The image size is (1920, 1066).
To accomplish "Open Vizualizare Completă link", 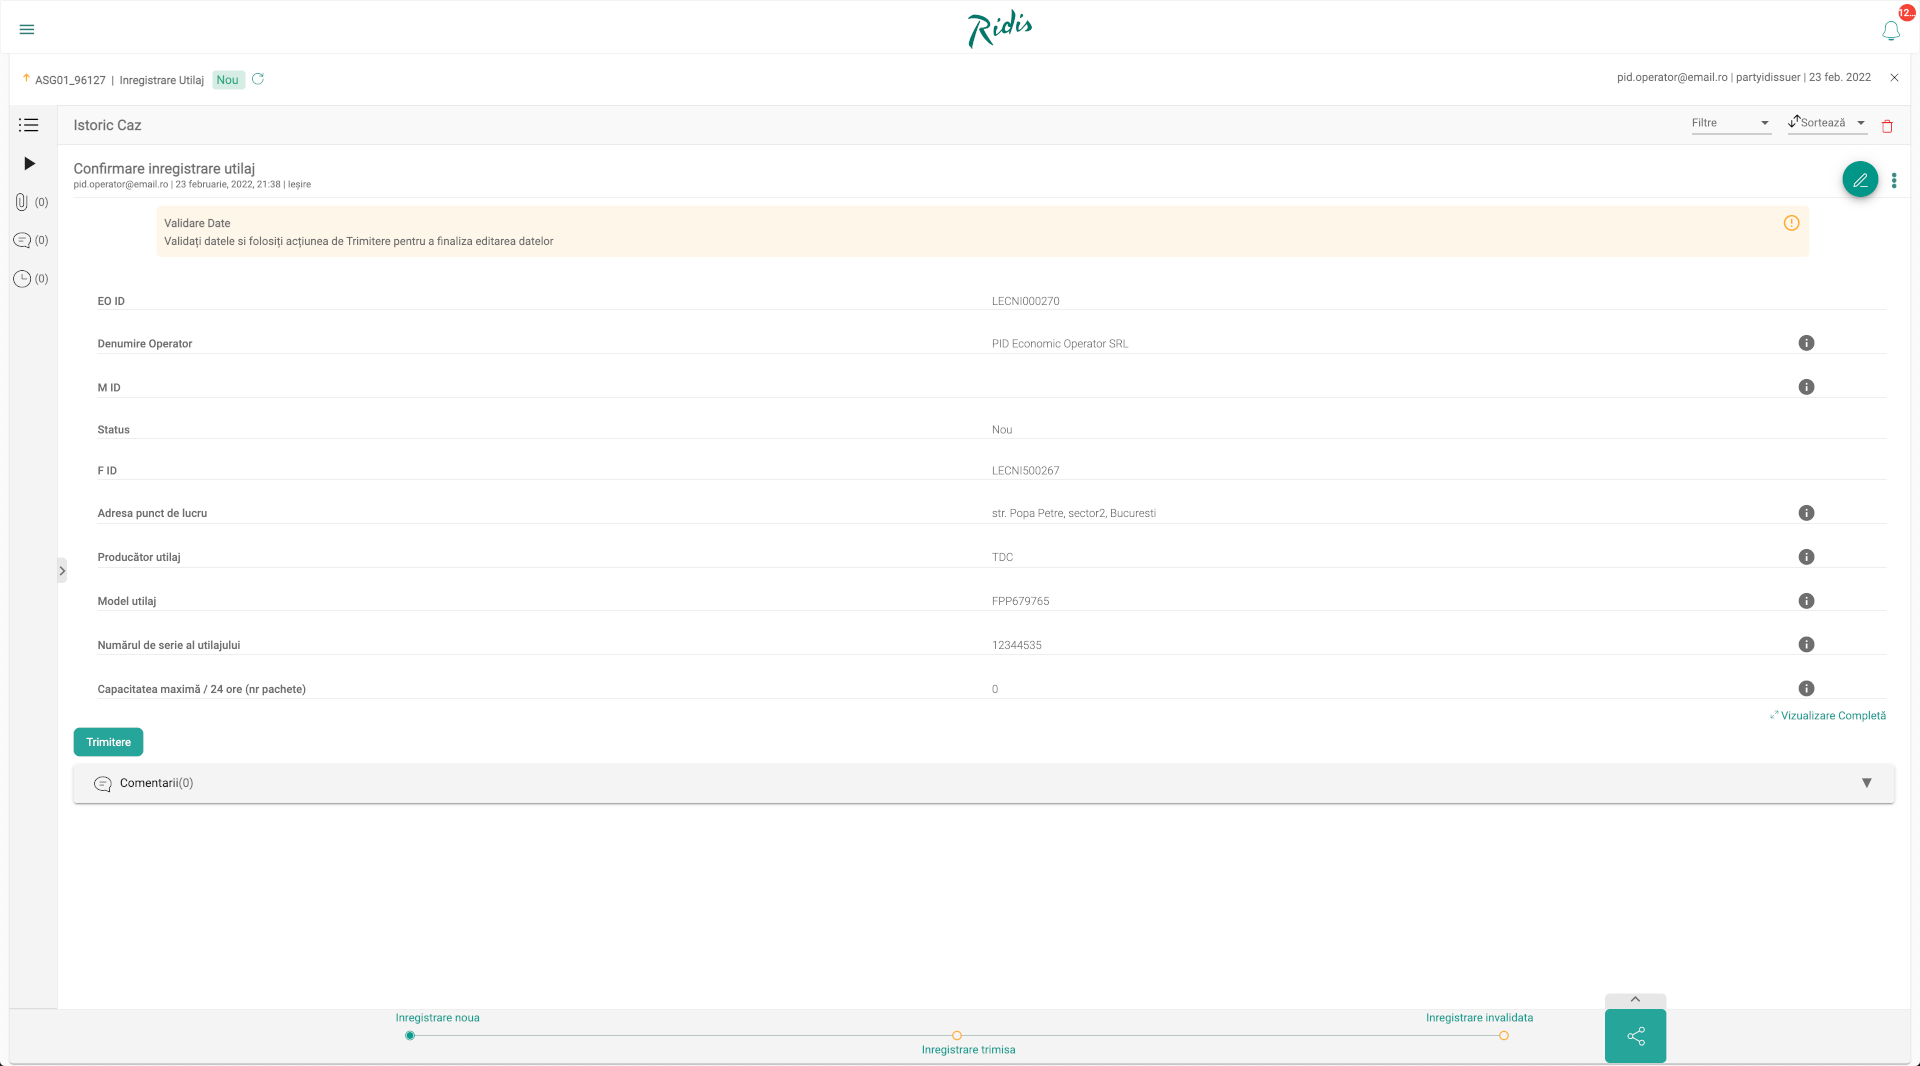I will click(x=1828, y=716).
